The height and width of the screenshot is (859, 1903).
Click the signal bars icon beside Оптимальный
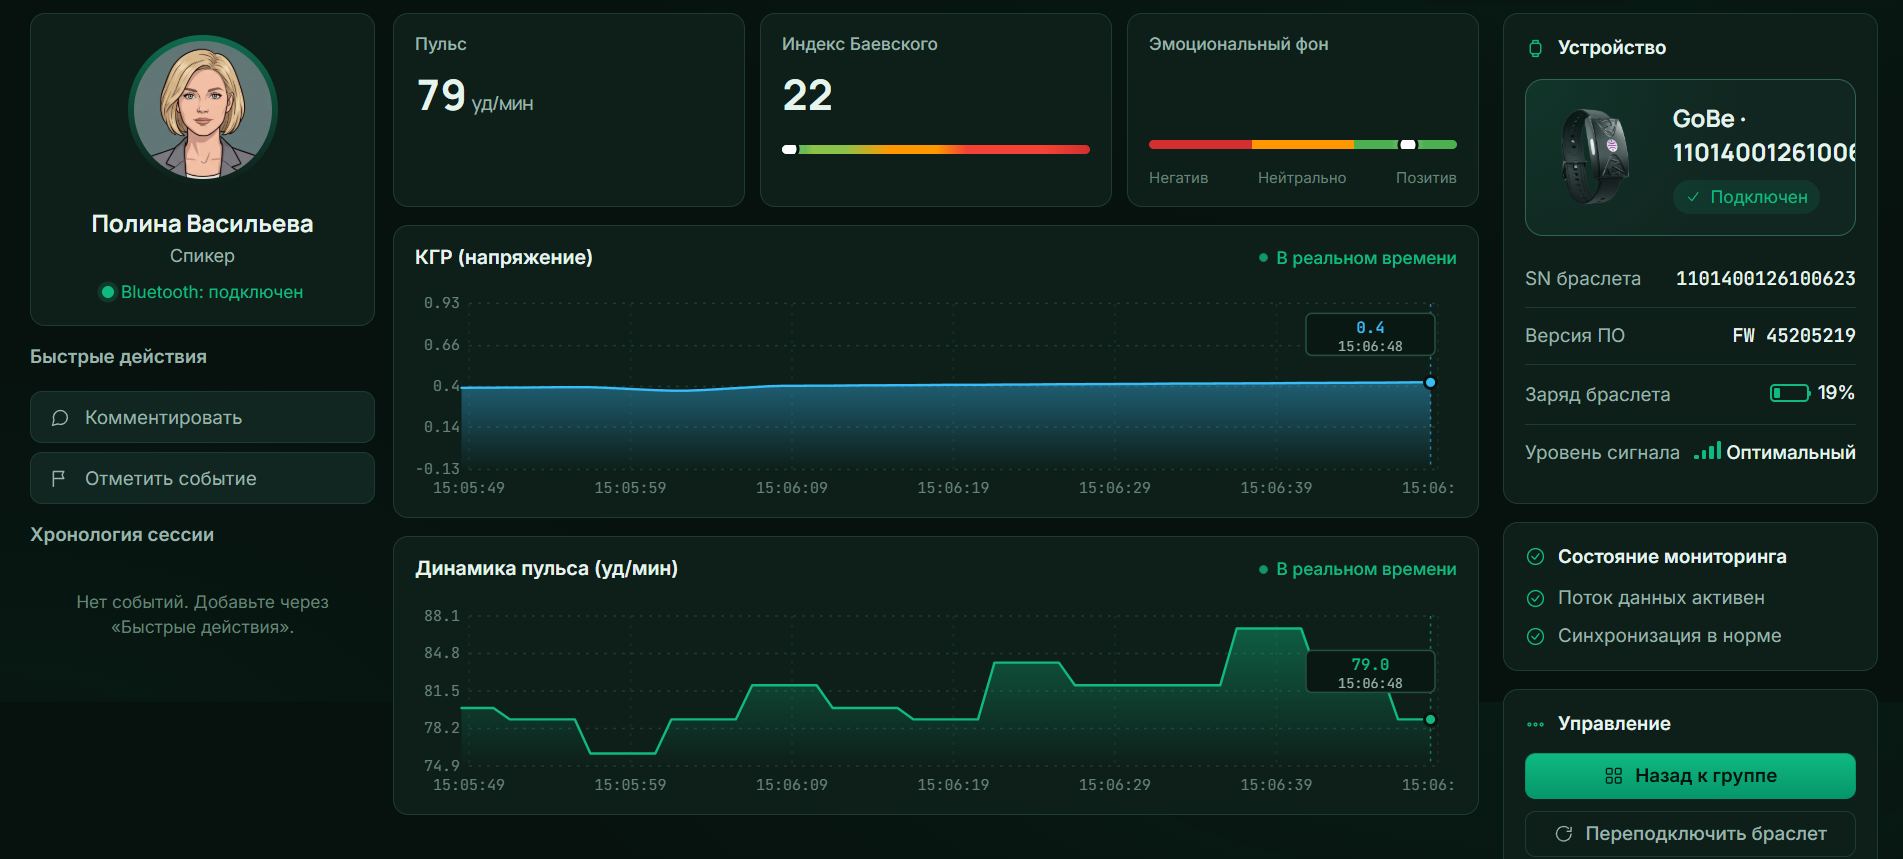(1707, 451)
